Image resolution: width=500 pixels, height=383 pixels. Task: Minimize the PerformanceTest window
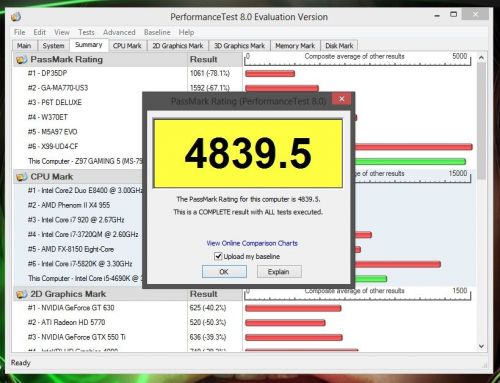point(437,15)
